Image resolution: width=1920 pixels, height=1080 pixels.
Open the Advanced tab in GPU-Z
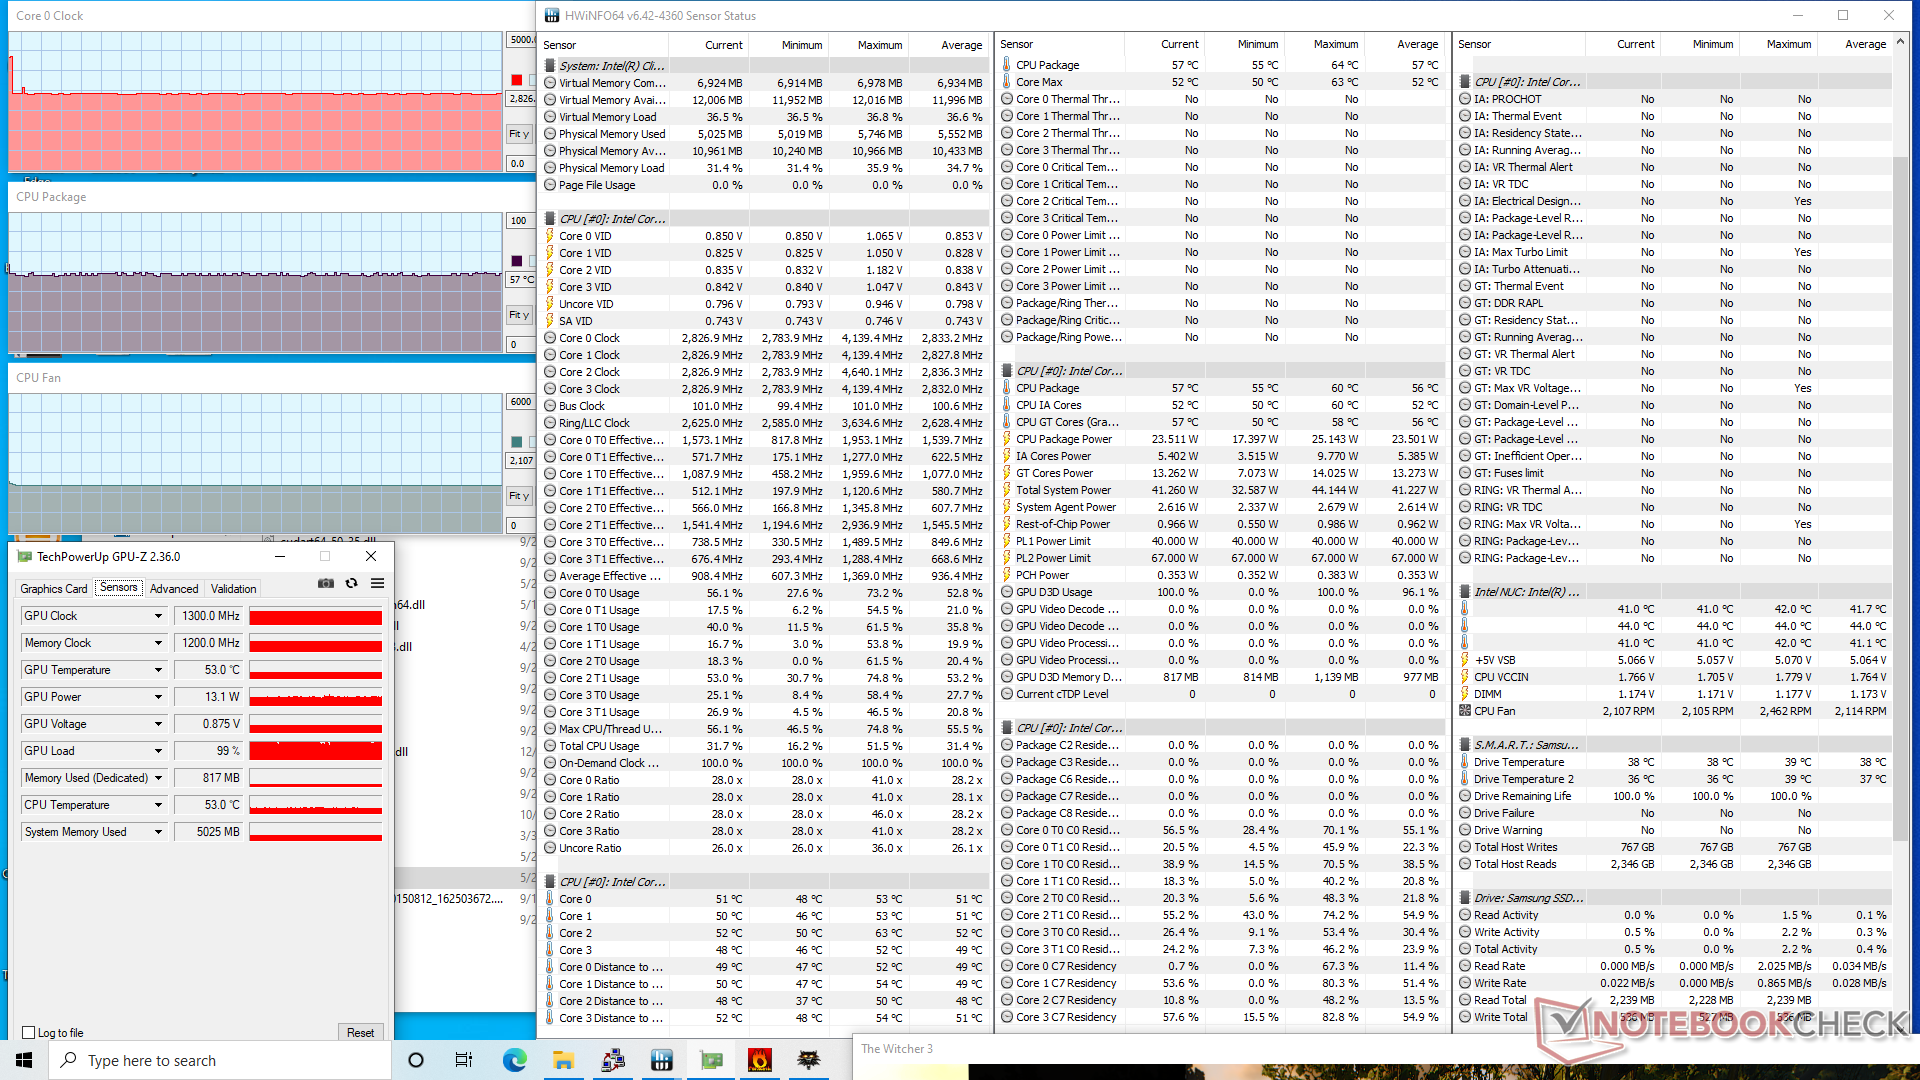pyautogui.click(x=174, y=589)
